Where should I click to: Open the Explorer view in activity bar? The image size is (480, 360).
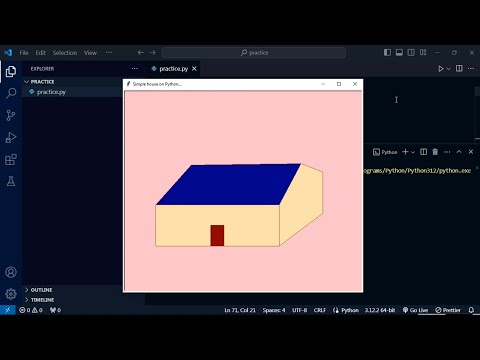[x=11, y=71]
